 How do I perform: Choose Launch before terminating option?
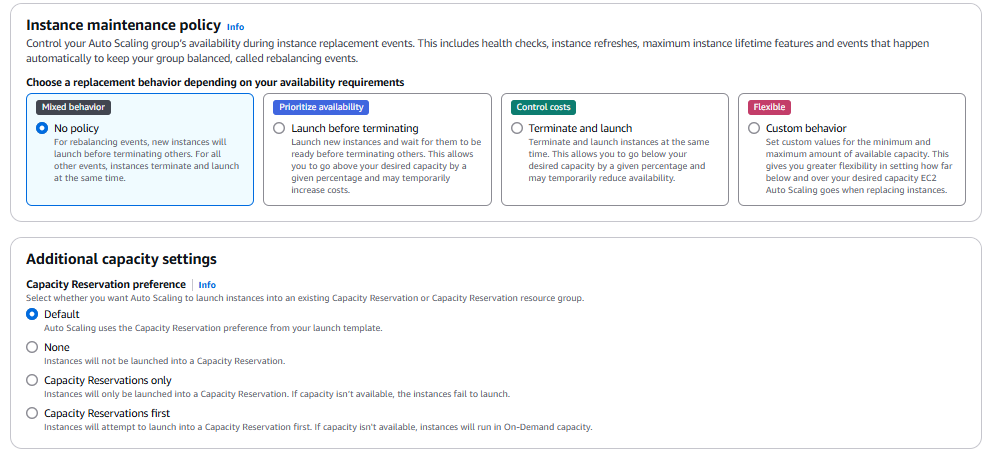[279, 128]
